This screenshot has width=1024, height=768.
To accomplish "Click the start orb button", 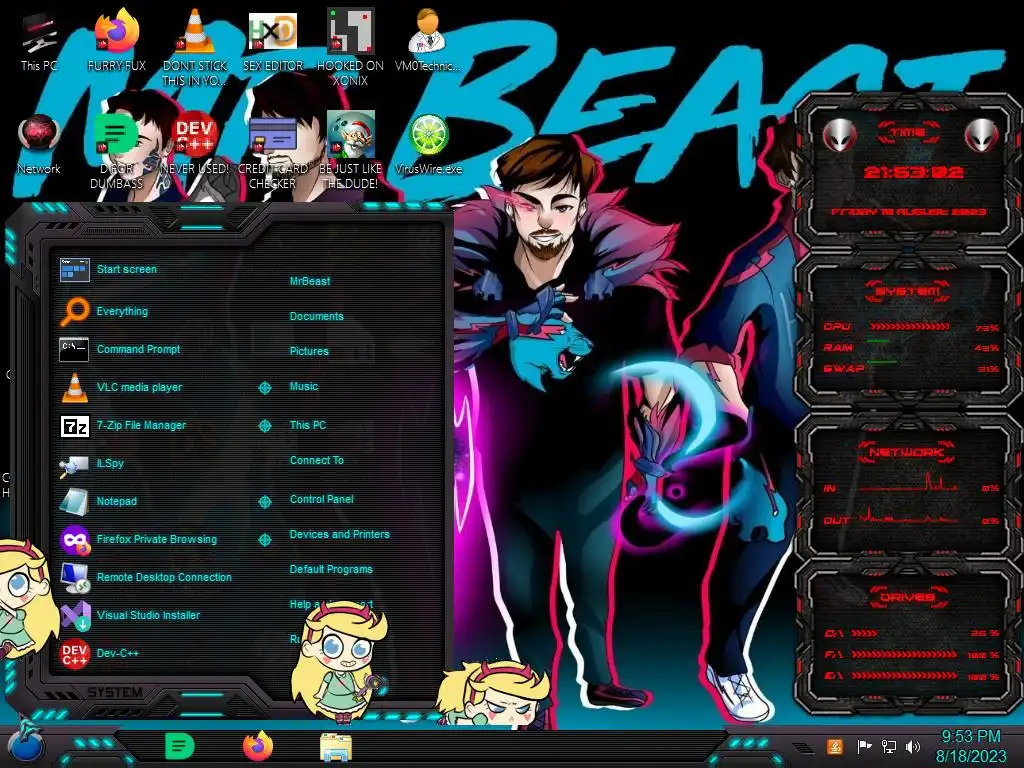I will [26, 742].
